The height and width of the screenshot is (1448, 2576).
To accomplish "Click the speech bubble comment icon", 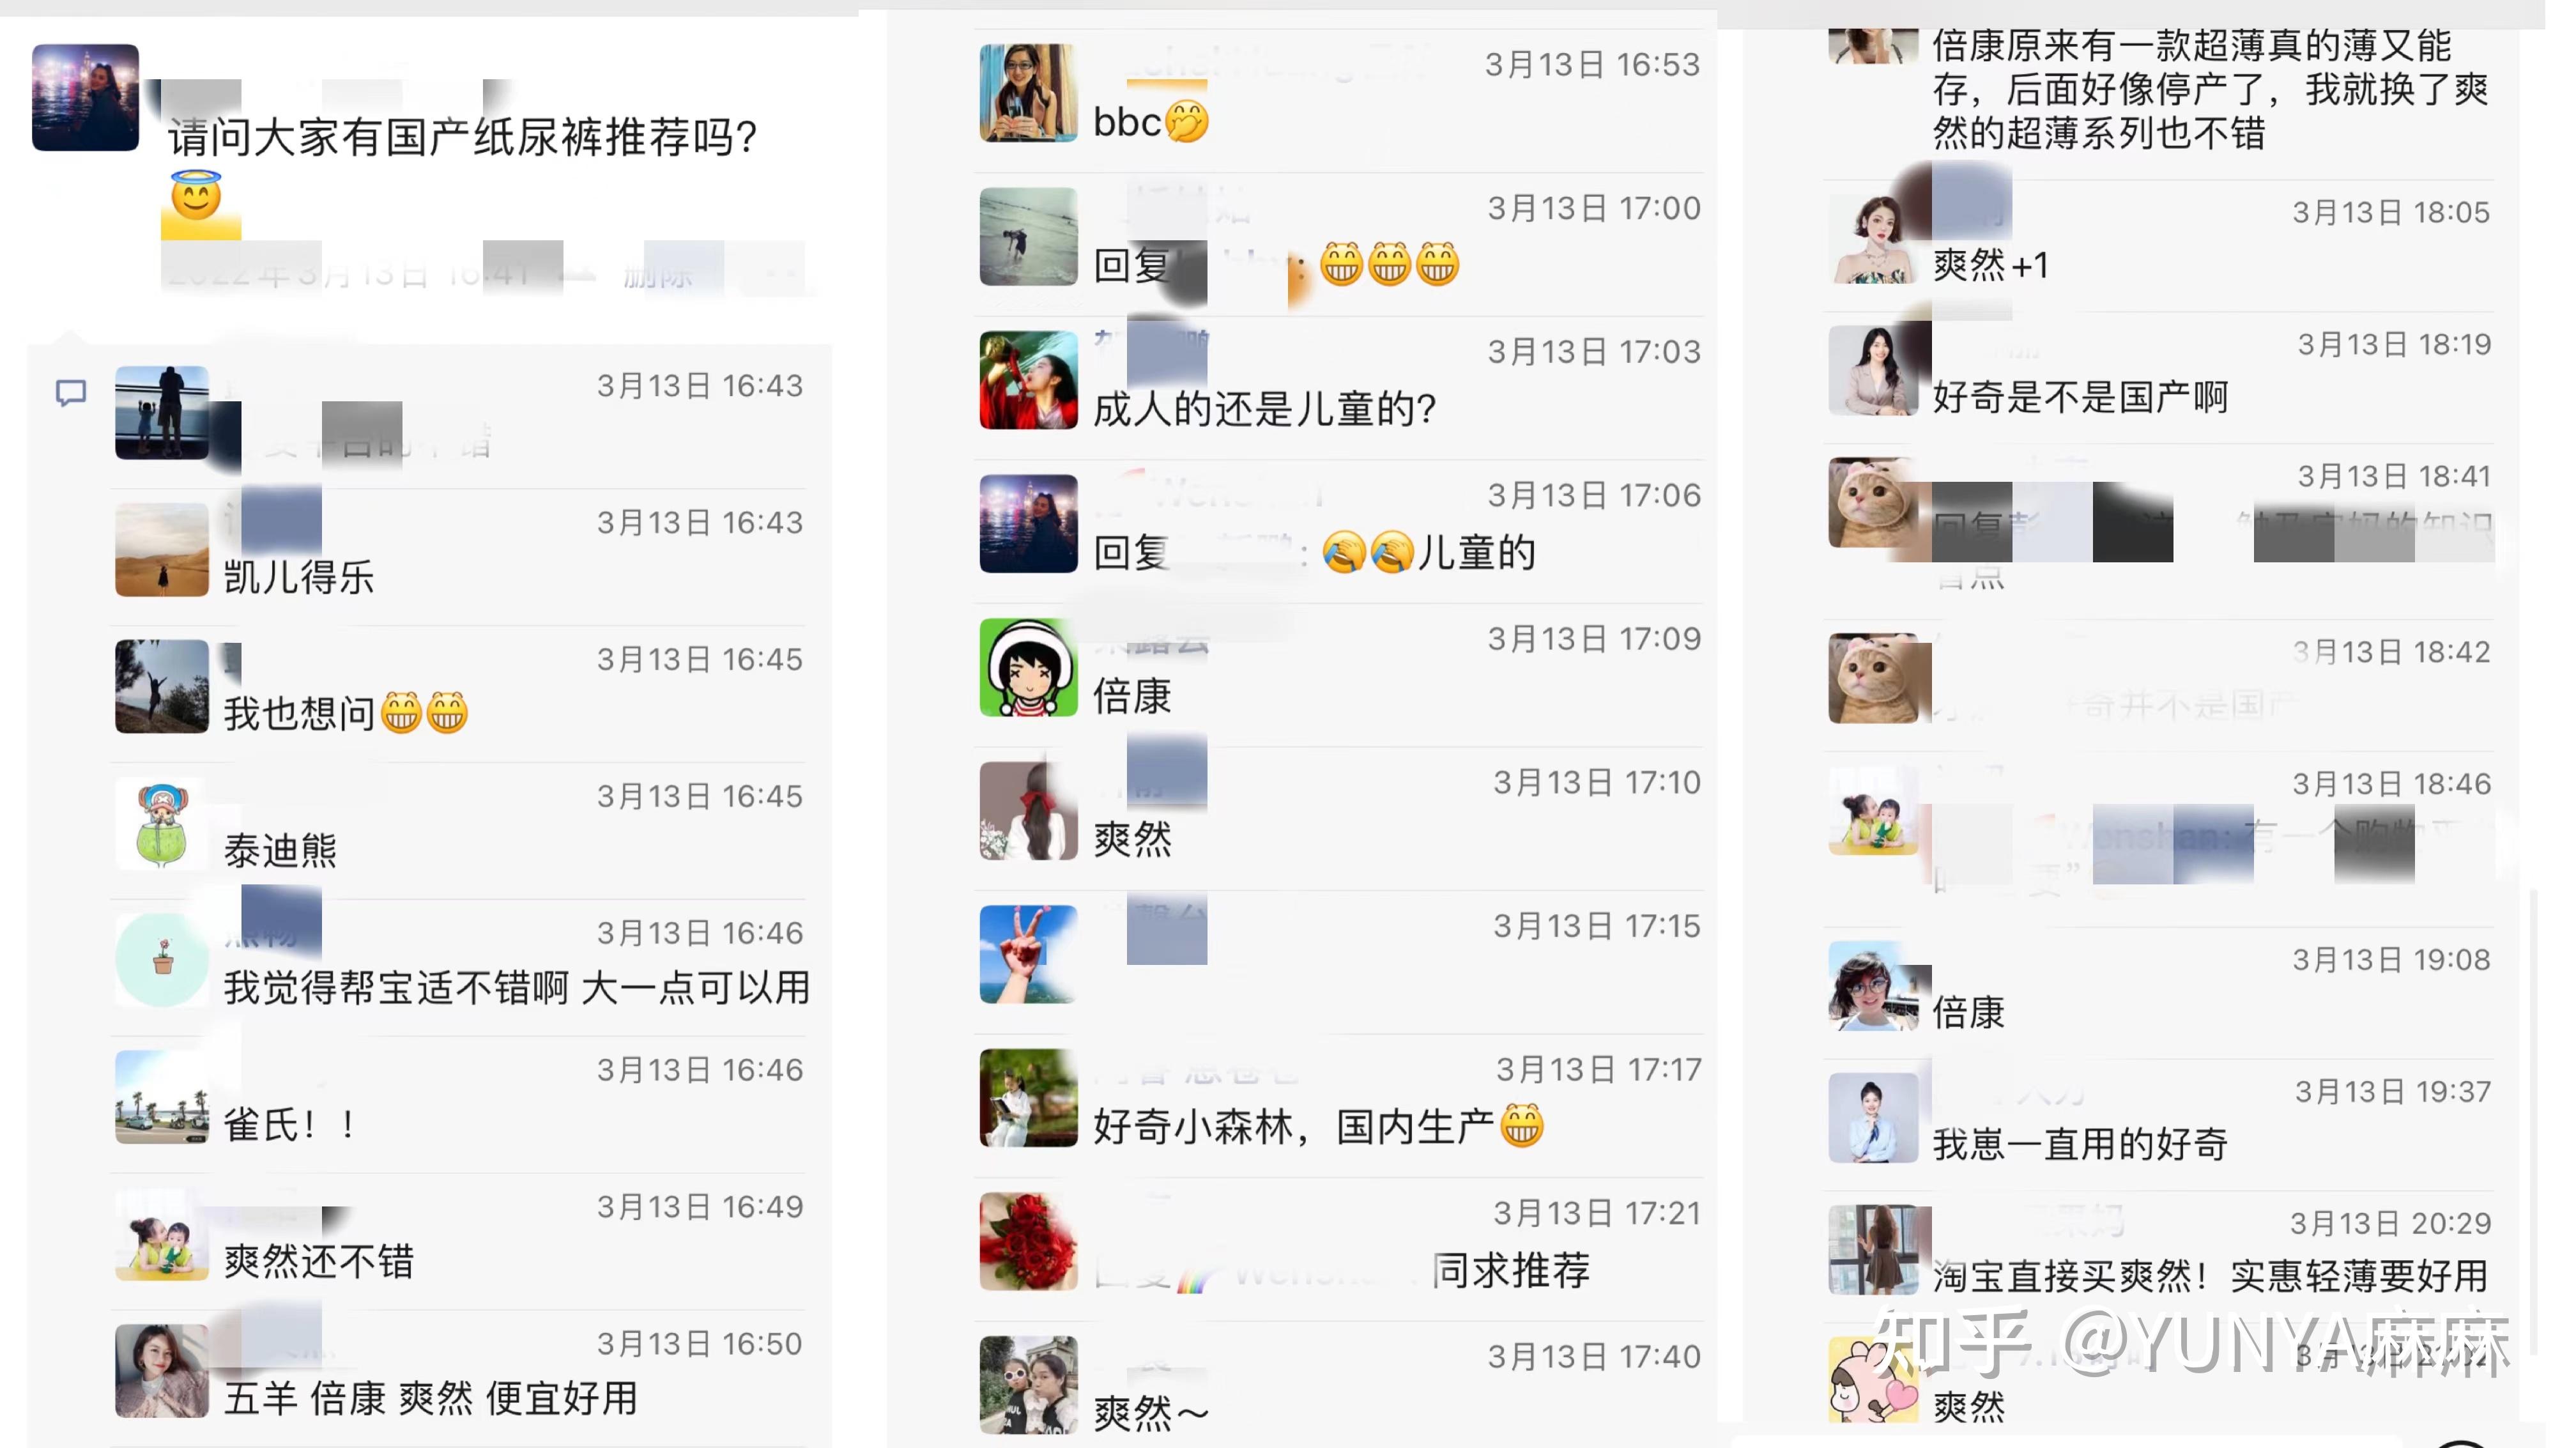I will pos(70,393).
